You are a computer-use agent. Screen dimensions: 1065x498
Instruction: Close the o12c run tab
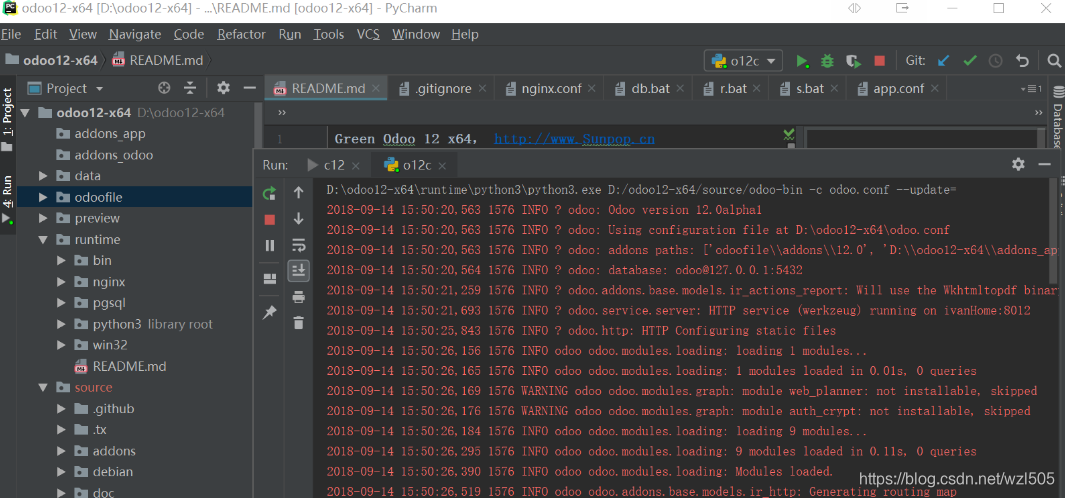click(x=442, y=165)
